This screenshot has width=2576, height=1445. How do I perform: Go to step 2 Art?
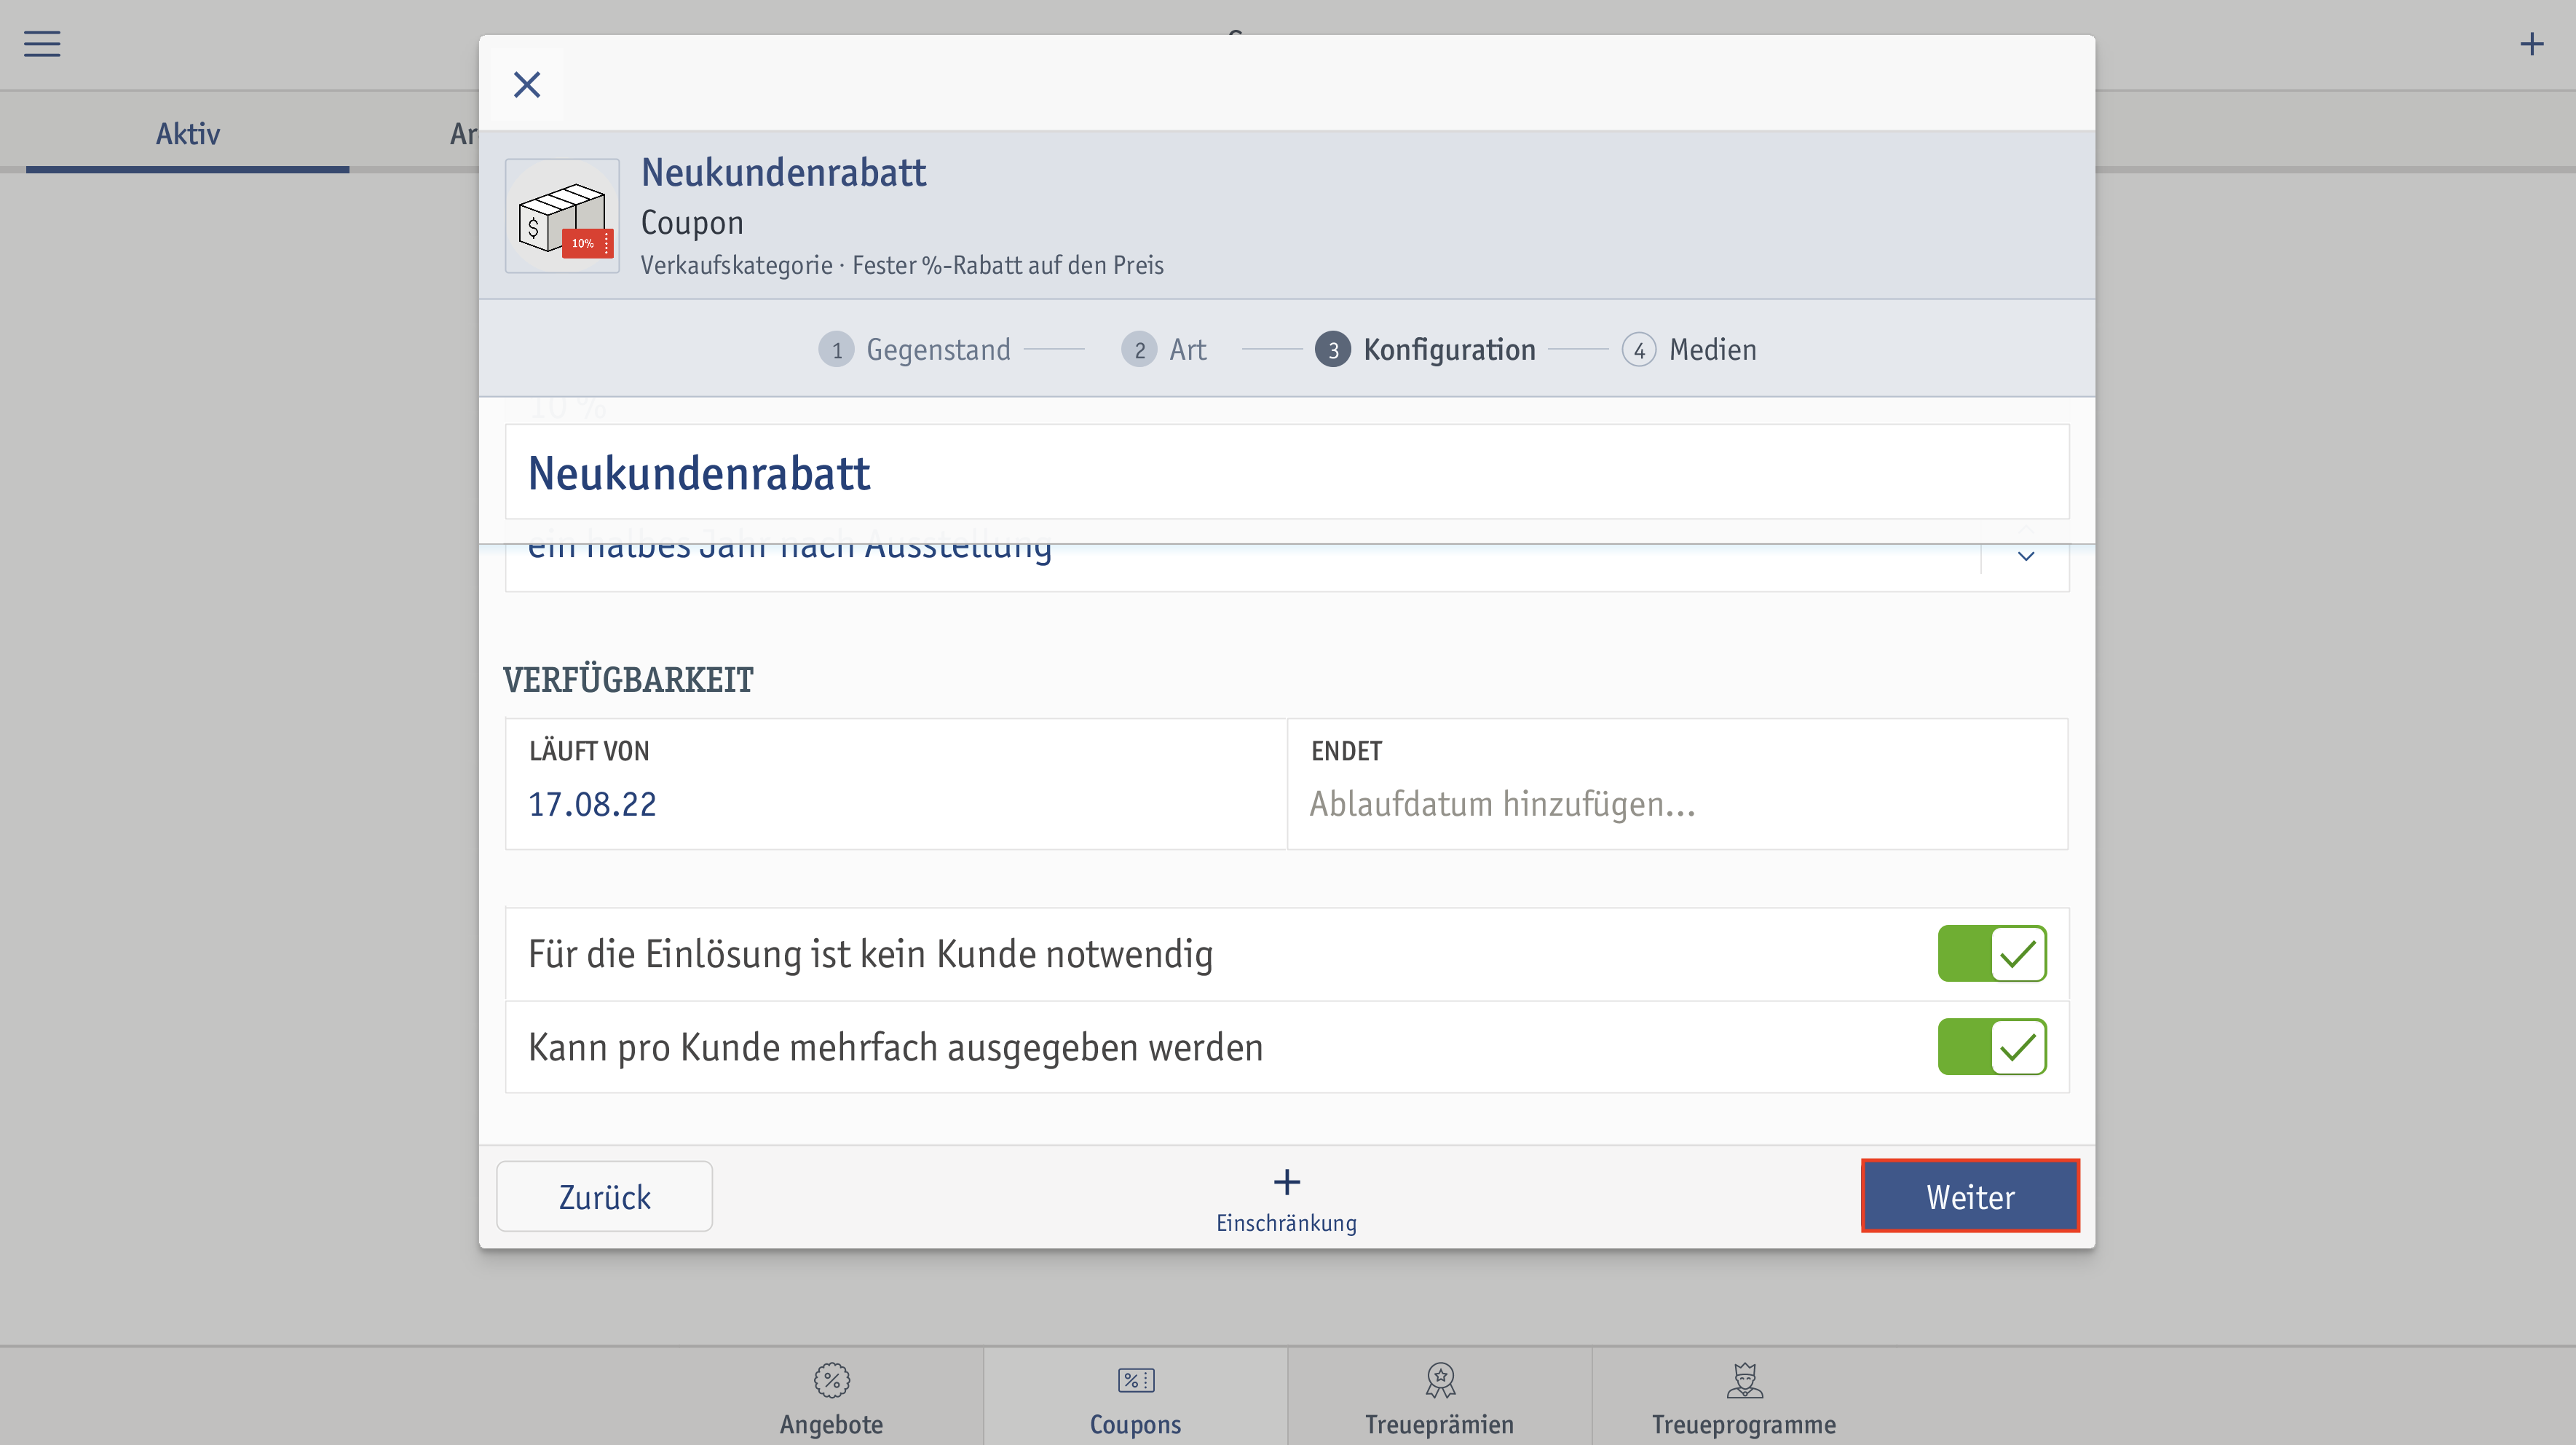1164,349
